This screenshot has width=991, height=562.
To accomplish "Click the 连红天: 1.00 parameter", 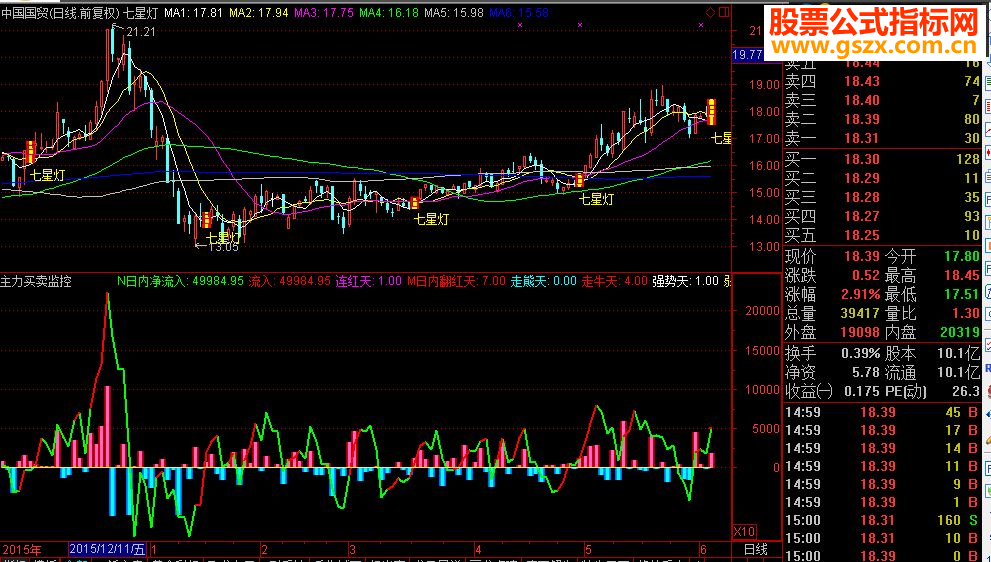I will tap(368, 281).
